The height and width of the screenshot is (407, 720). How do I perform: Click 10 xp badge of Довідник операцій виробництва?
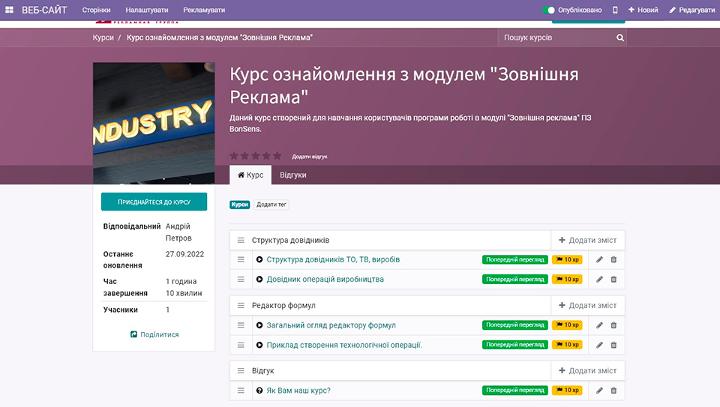coord(567,279)
